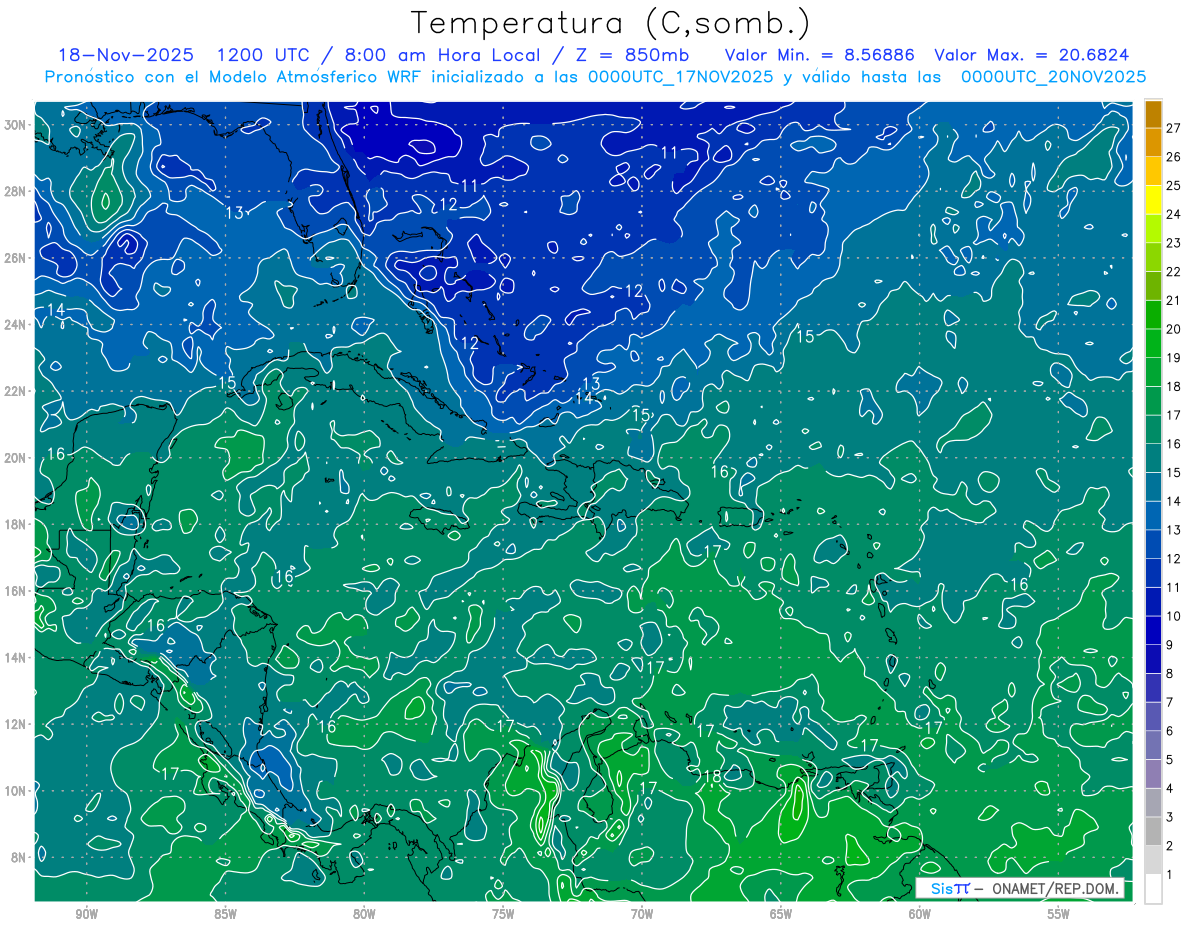1200x927 pixels.
Task: Click legend value "20" on the color scale
Action: coord(1173,329)
